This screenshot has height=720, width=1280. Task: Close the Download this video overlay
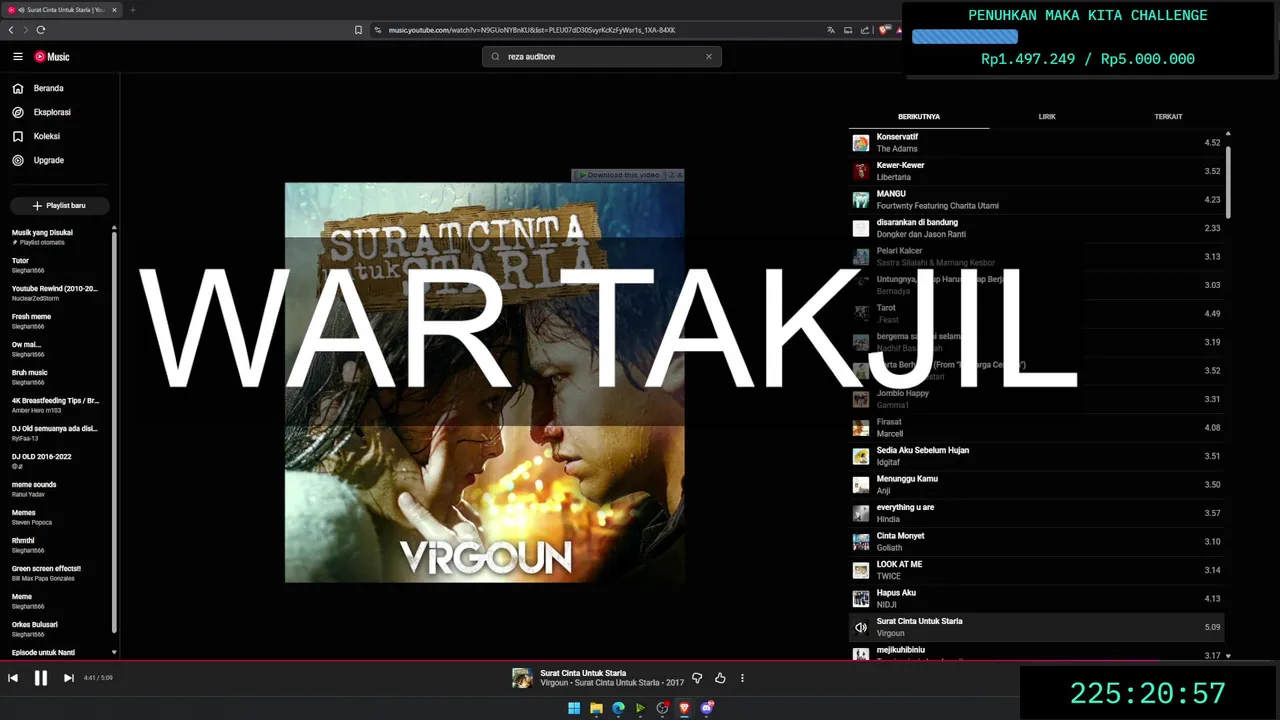tap(680, 175)
